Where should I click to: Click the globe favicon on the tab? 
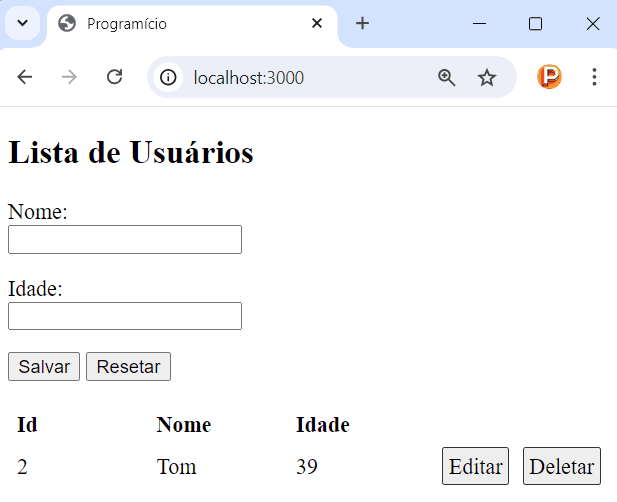click(x=67, y=23)
